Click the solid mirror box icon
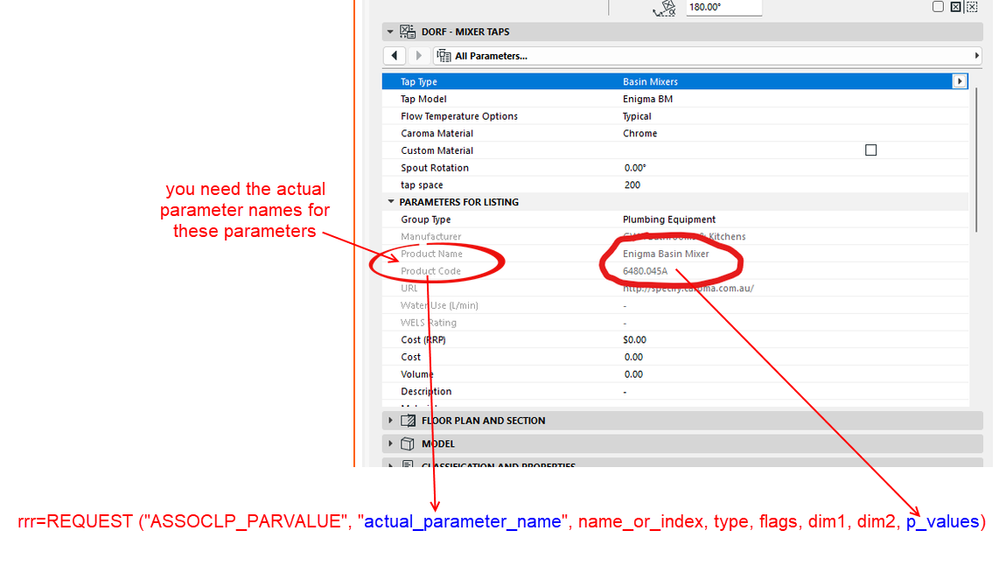Viewport: 999px width, 579px height. [956, 6]
